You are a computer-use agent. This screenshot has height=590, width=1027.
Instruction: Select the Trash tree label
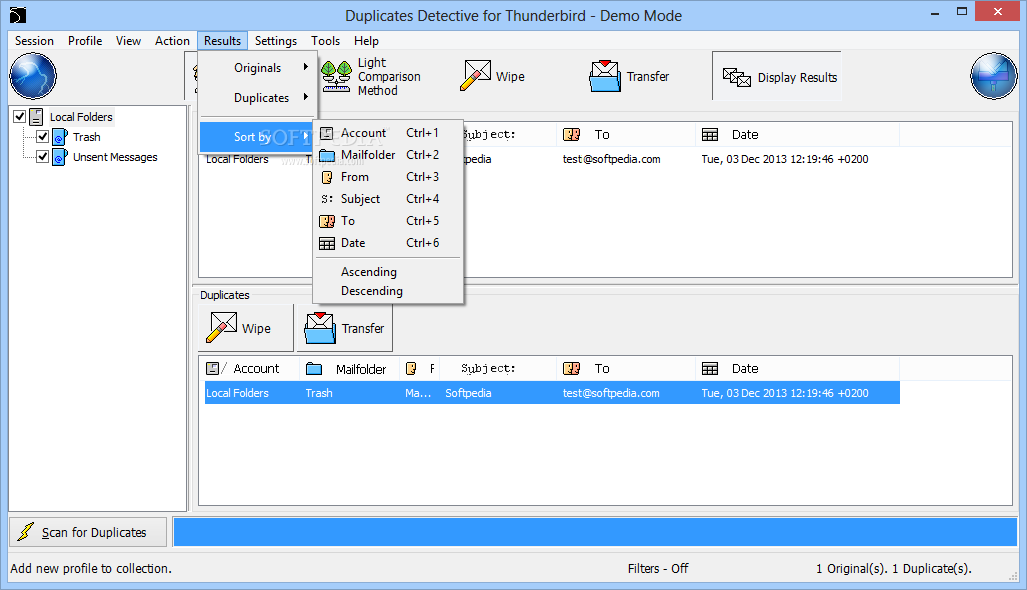click(x=86, y=137)
